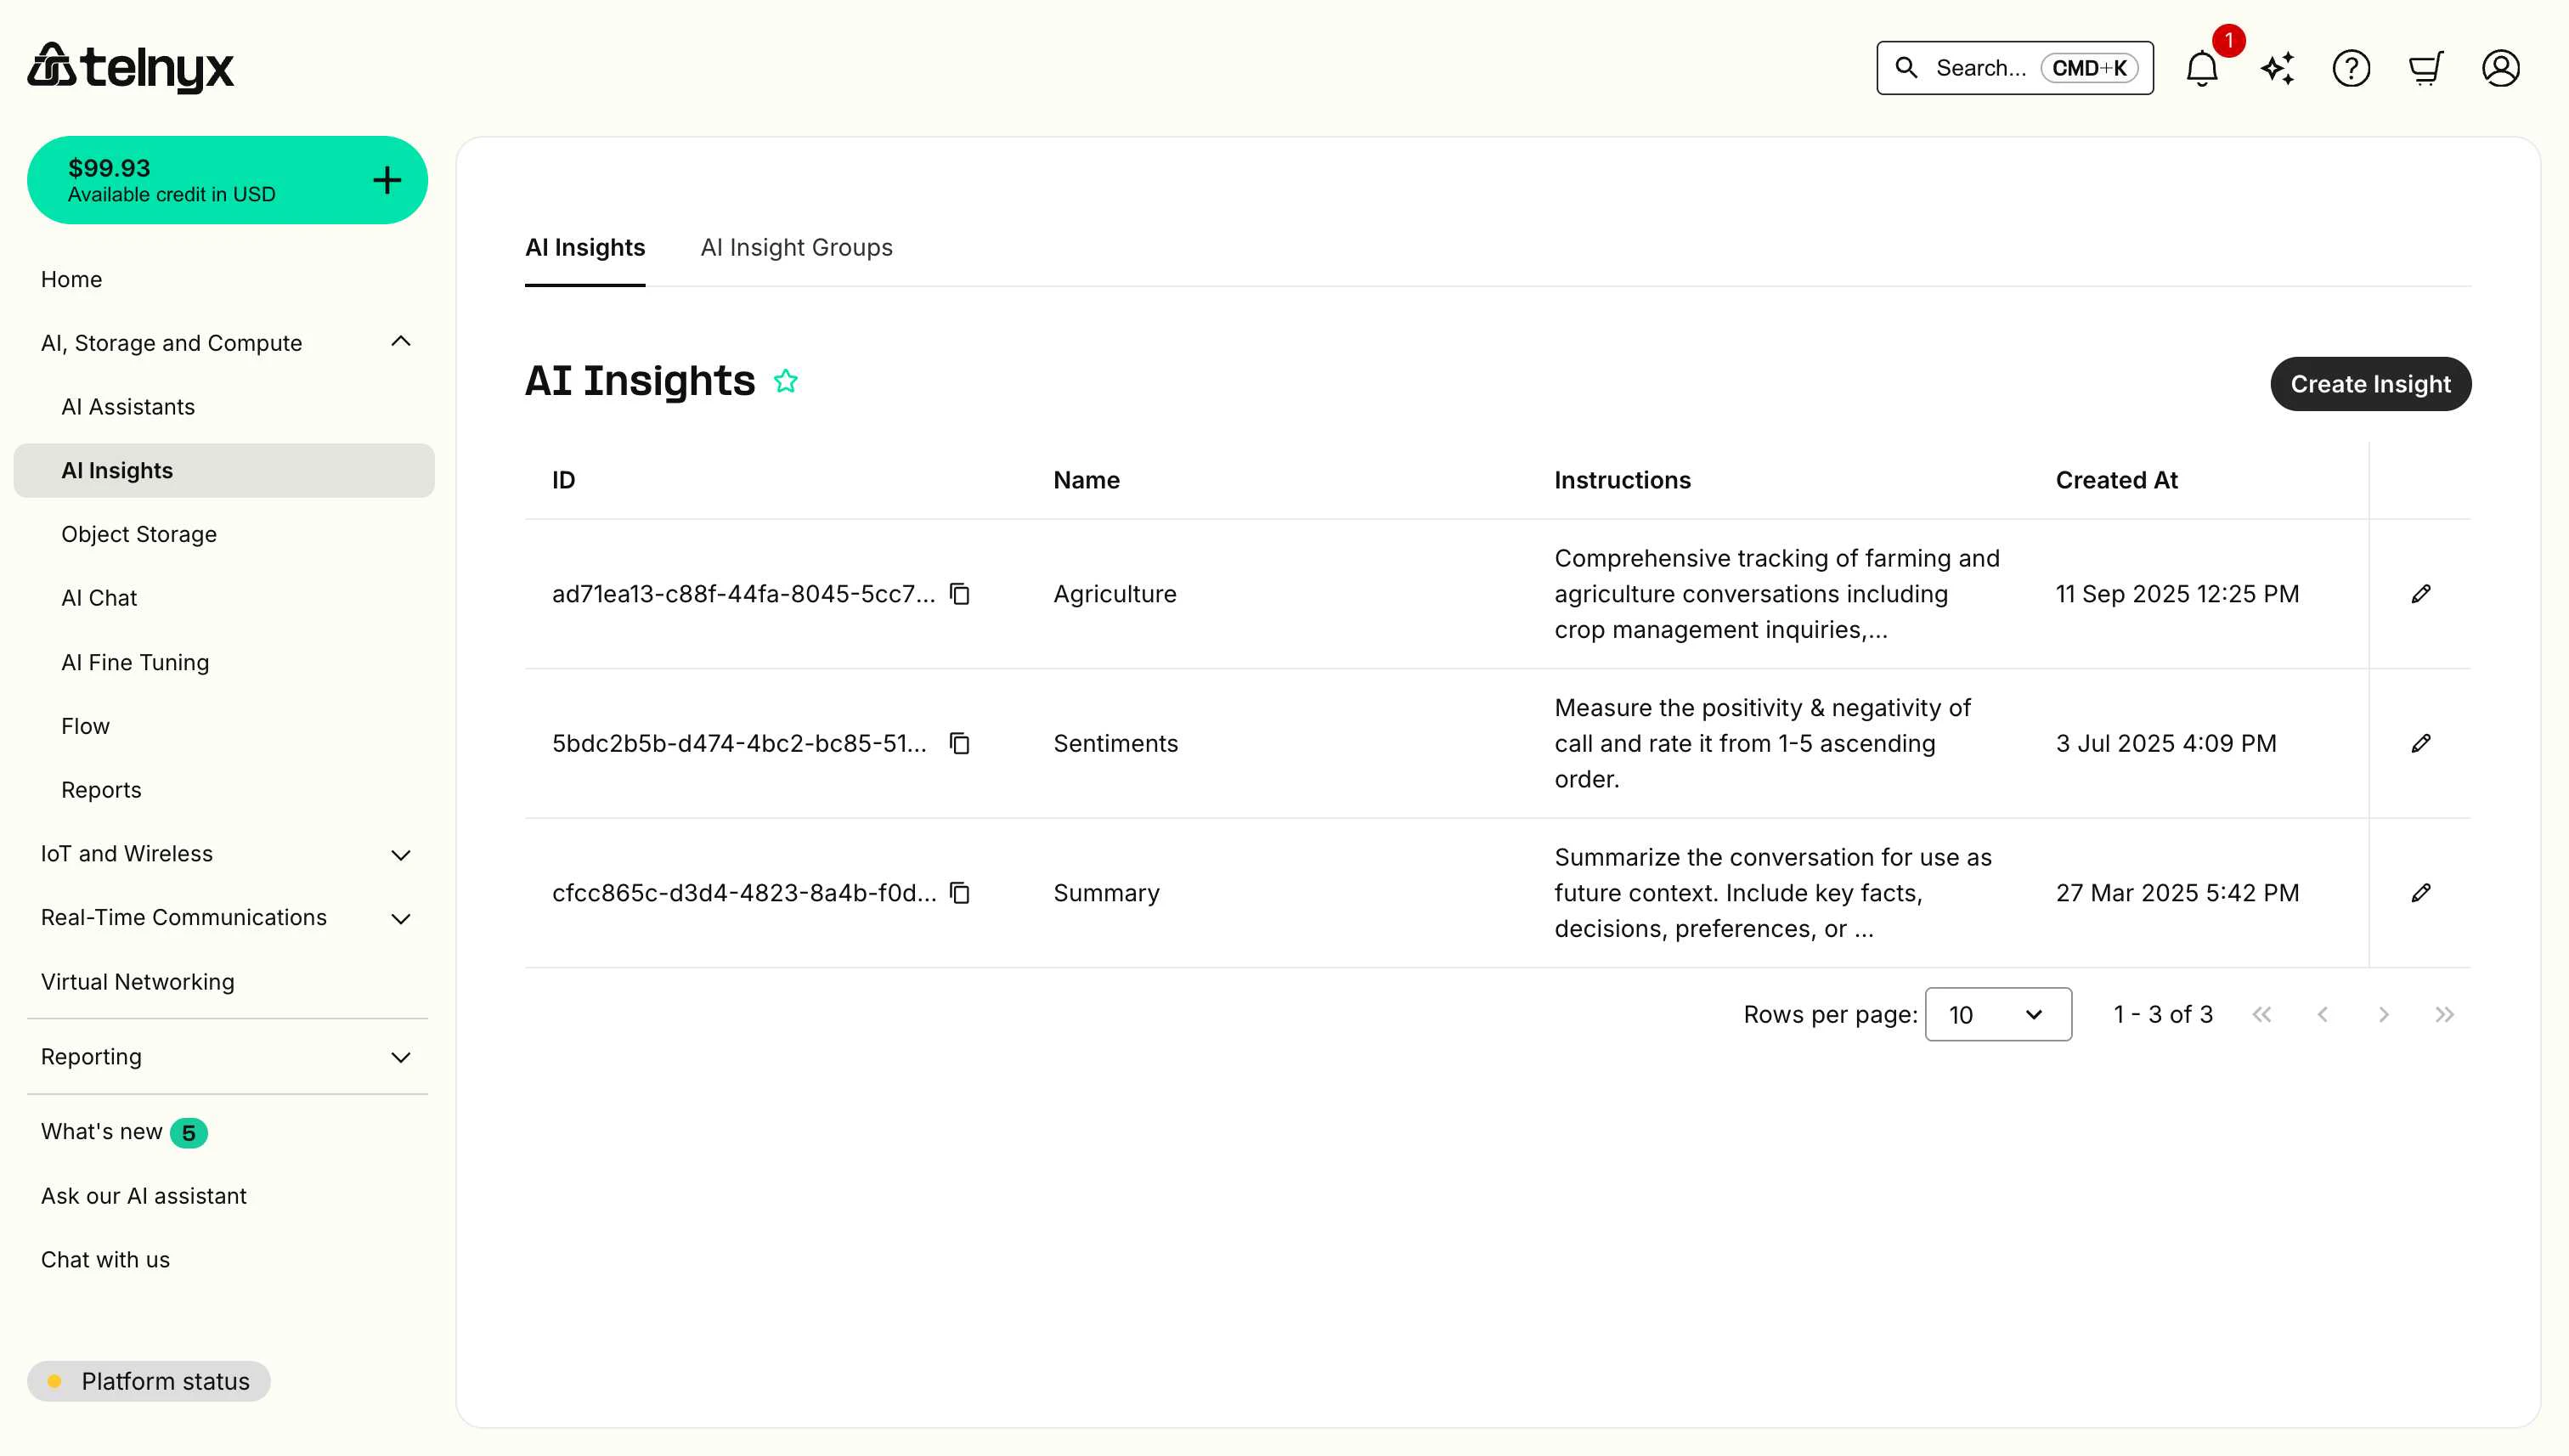Viewport: 2569px width, 1456px height.
Task: Edit the Summary insight
Action: [2421, 892]
